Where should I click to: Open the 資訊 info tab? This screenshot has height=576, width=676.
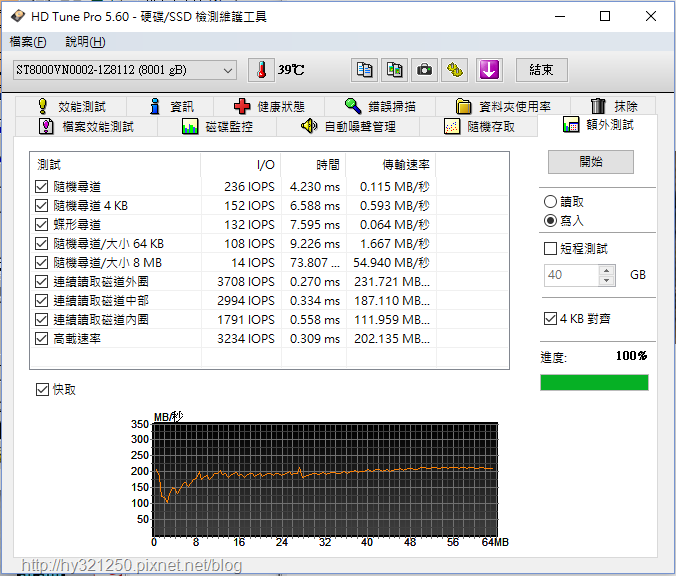click(171, 106)
